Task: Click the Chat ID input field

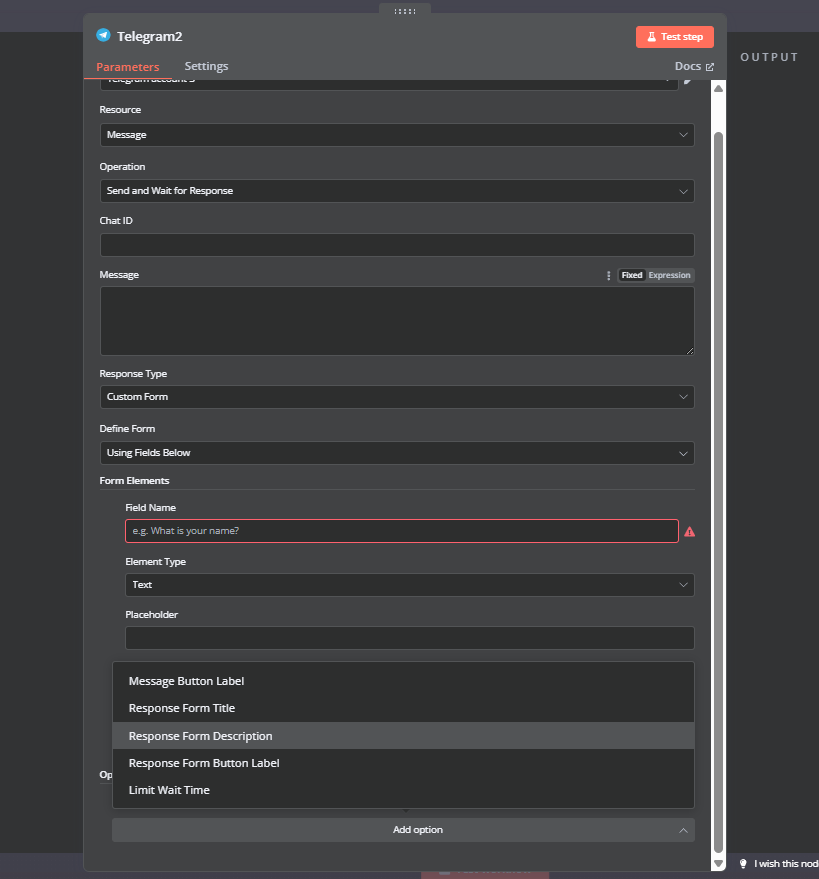Action: tap(397, 245)
